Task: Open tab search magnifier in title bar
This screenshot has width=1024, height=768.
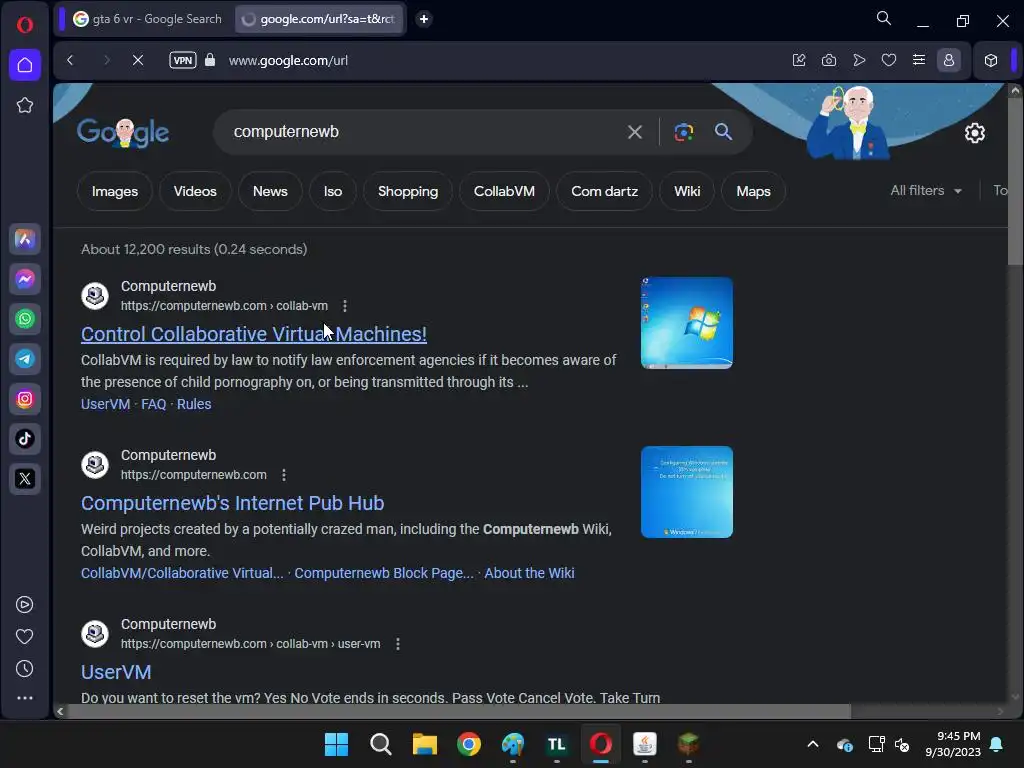Action: pyautogui.click(x=884, y=18)
